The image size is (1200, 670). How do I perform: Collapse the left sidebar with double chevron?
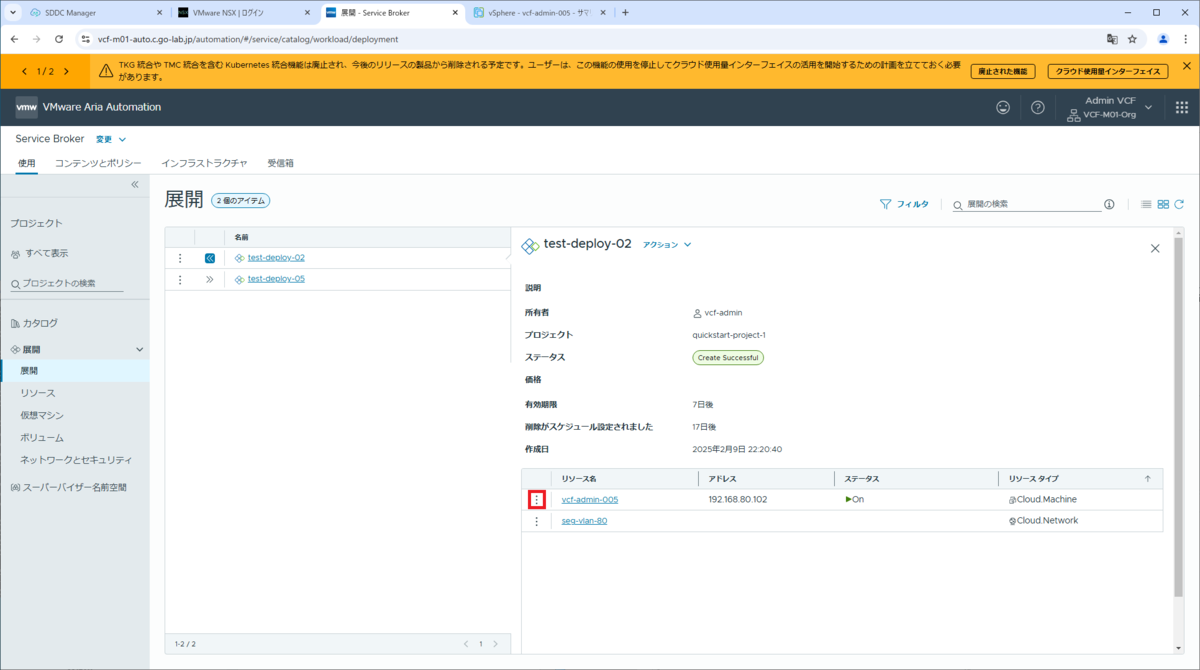click(135, 185)
